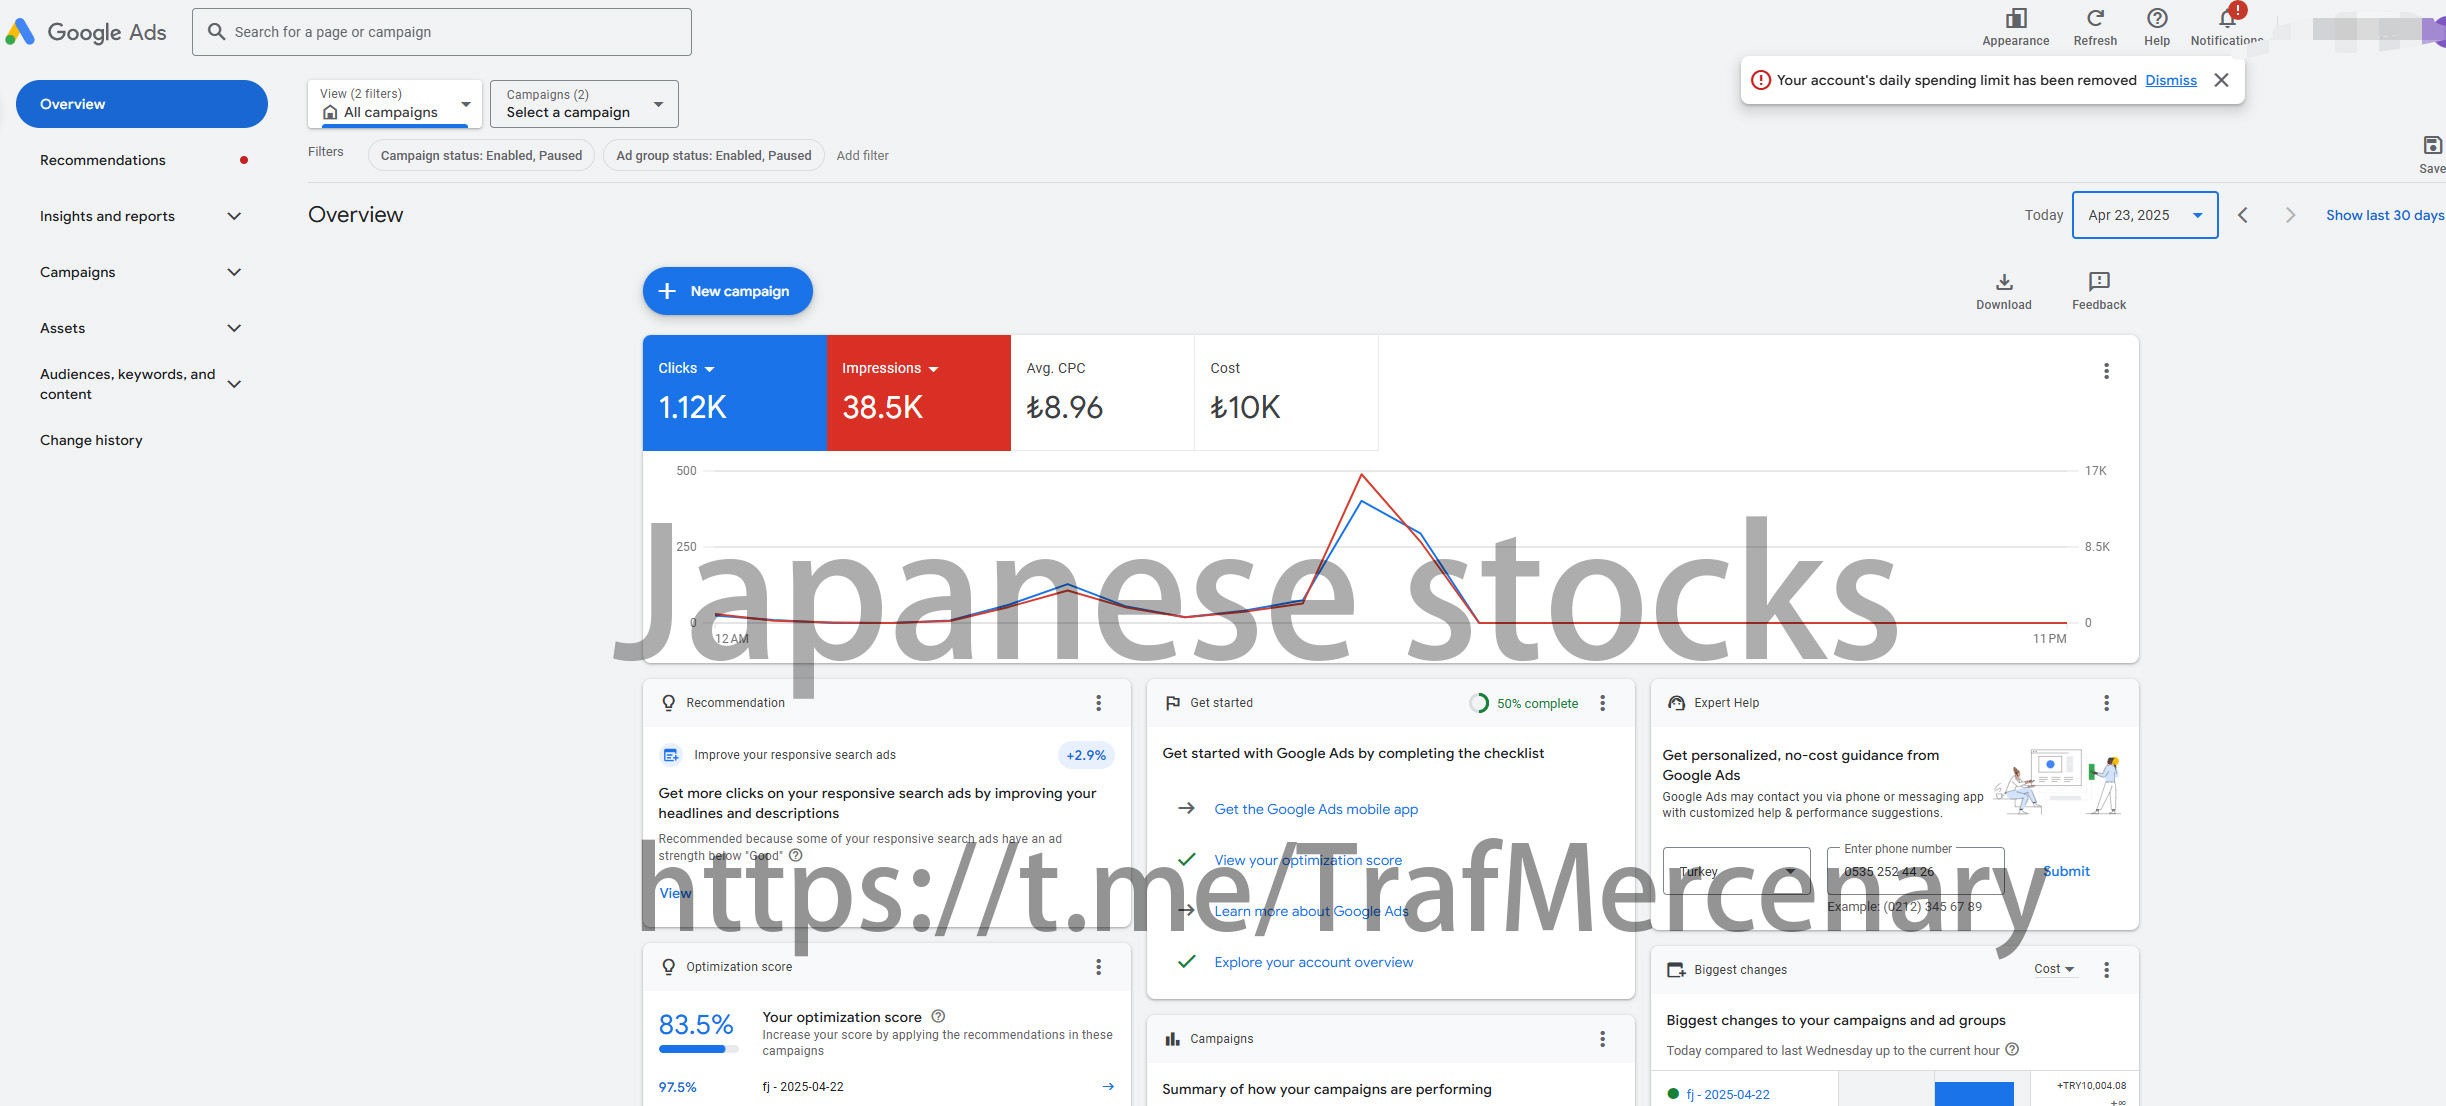Screen dimensions: 2446x1106
Task: Click View link in Recommendation card
Action: pyautogui.click(x=675, y=893)
